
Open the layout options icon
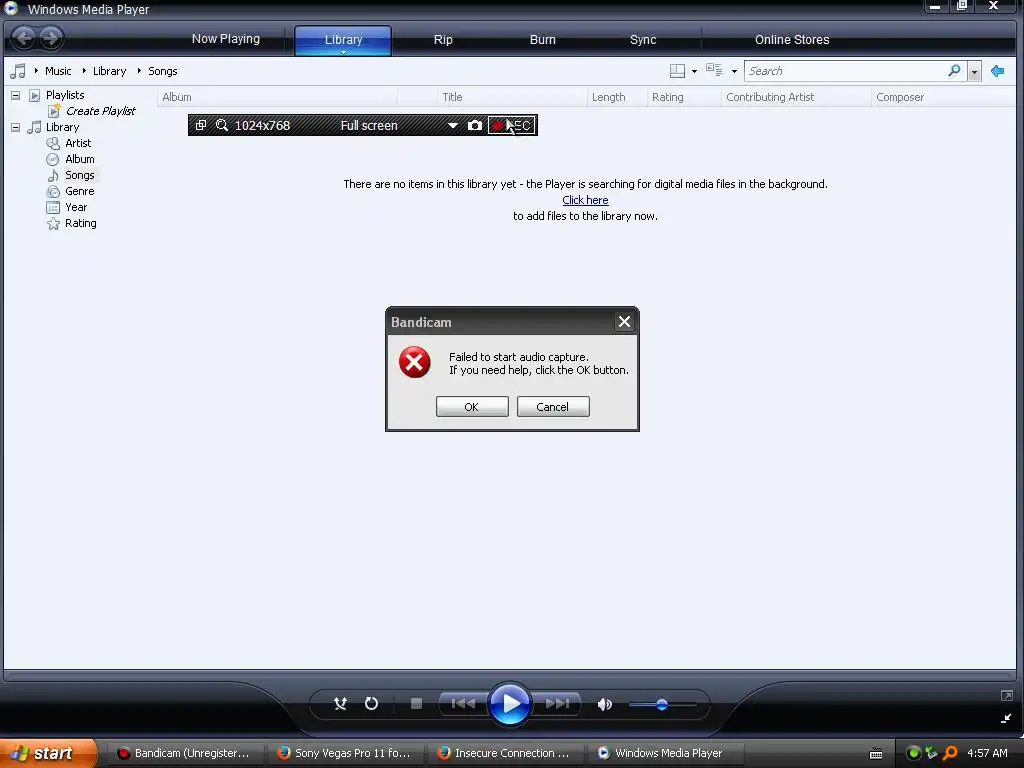click(677, 71)
